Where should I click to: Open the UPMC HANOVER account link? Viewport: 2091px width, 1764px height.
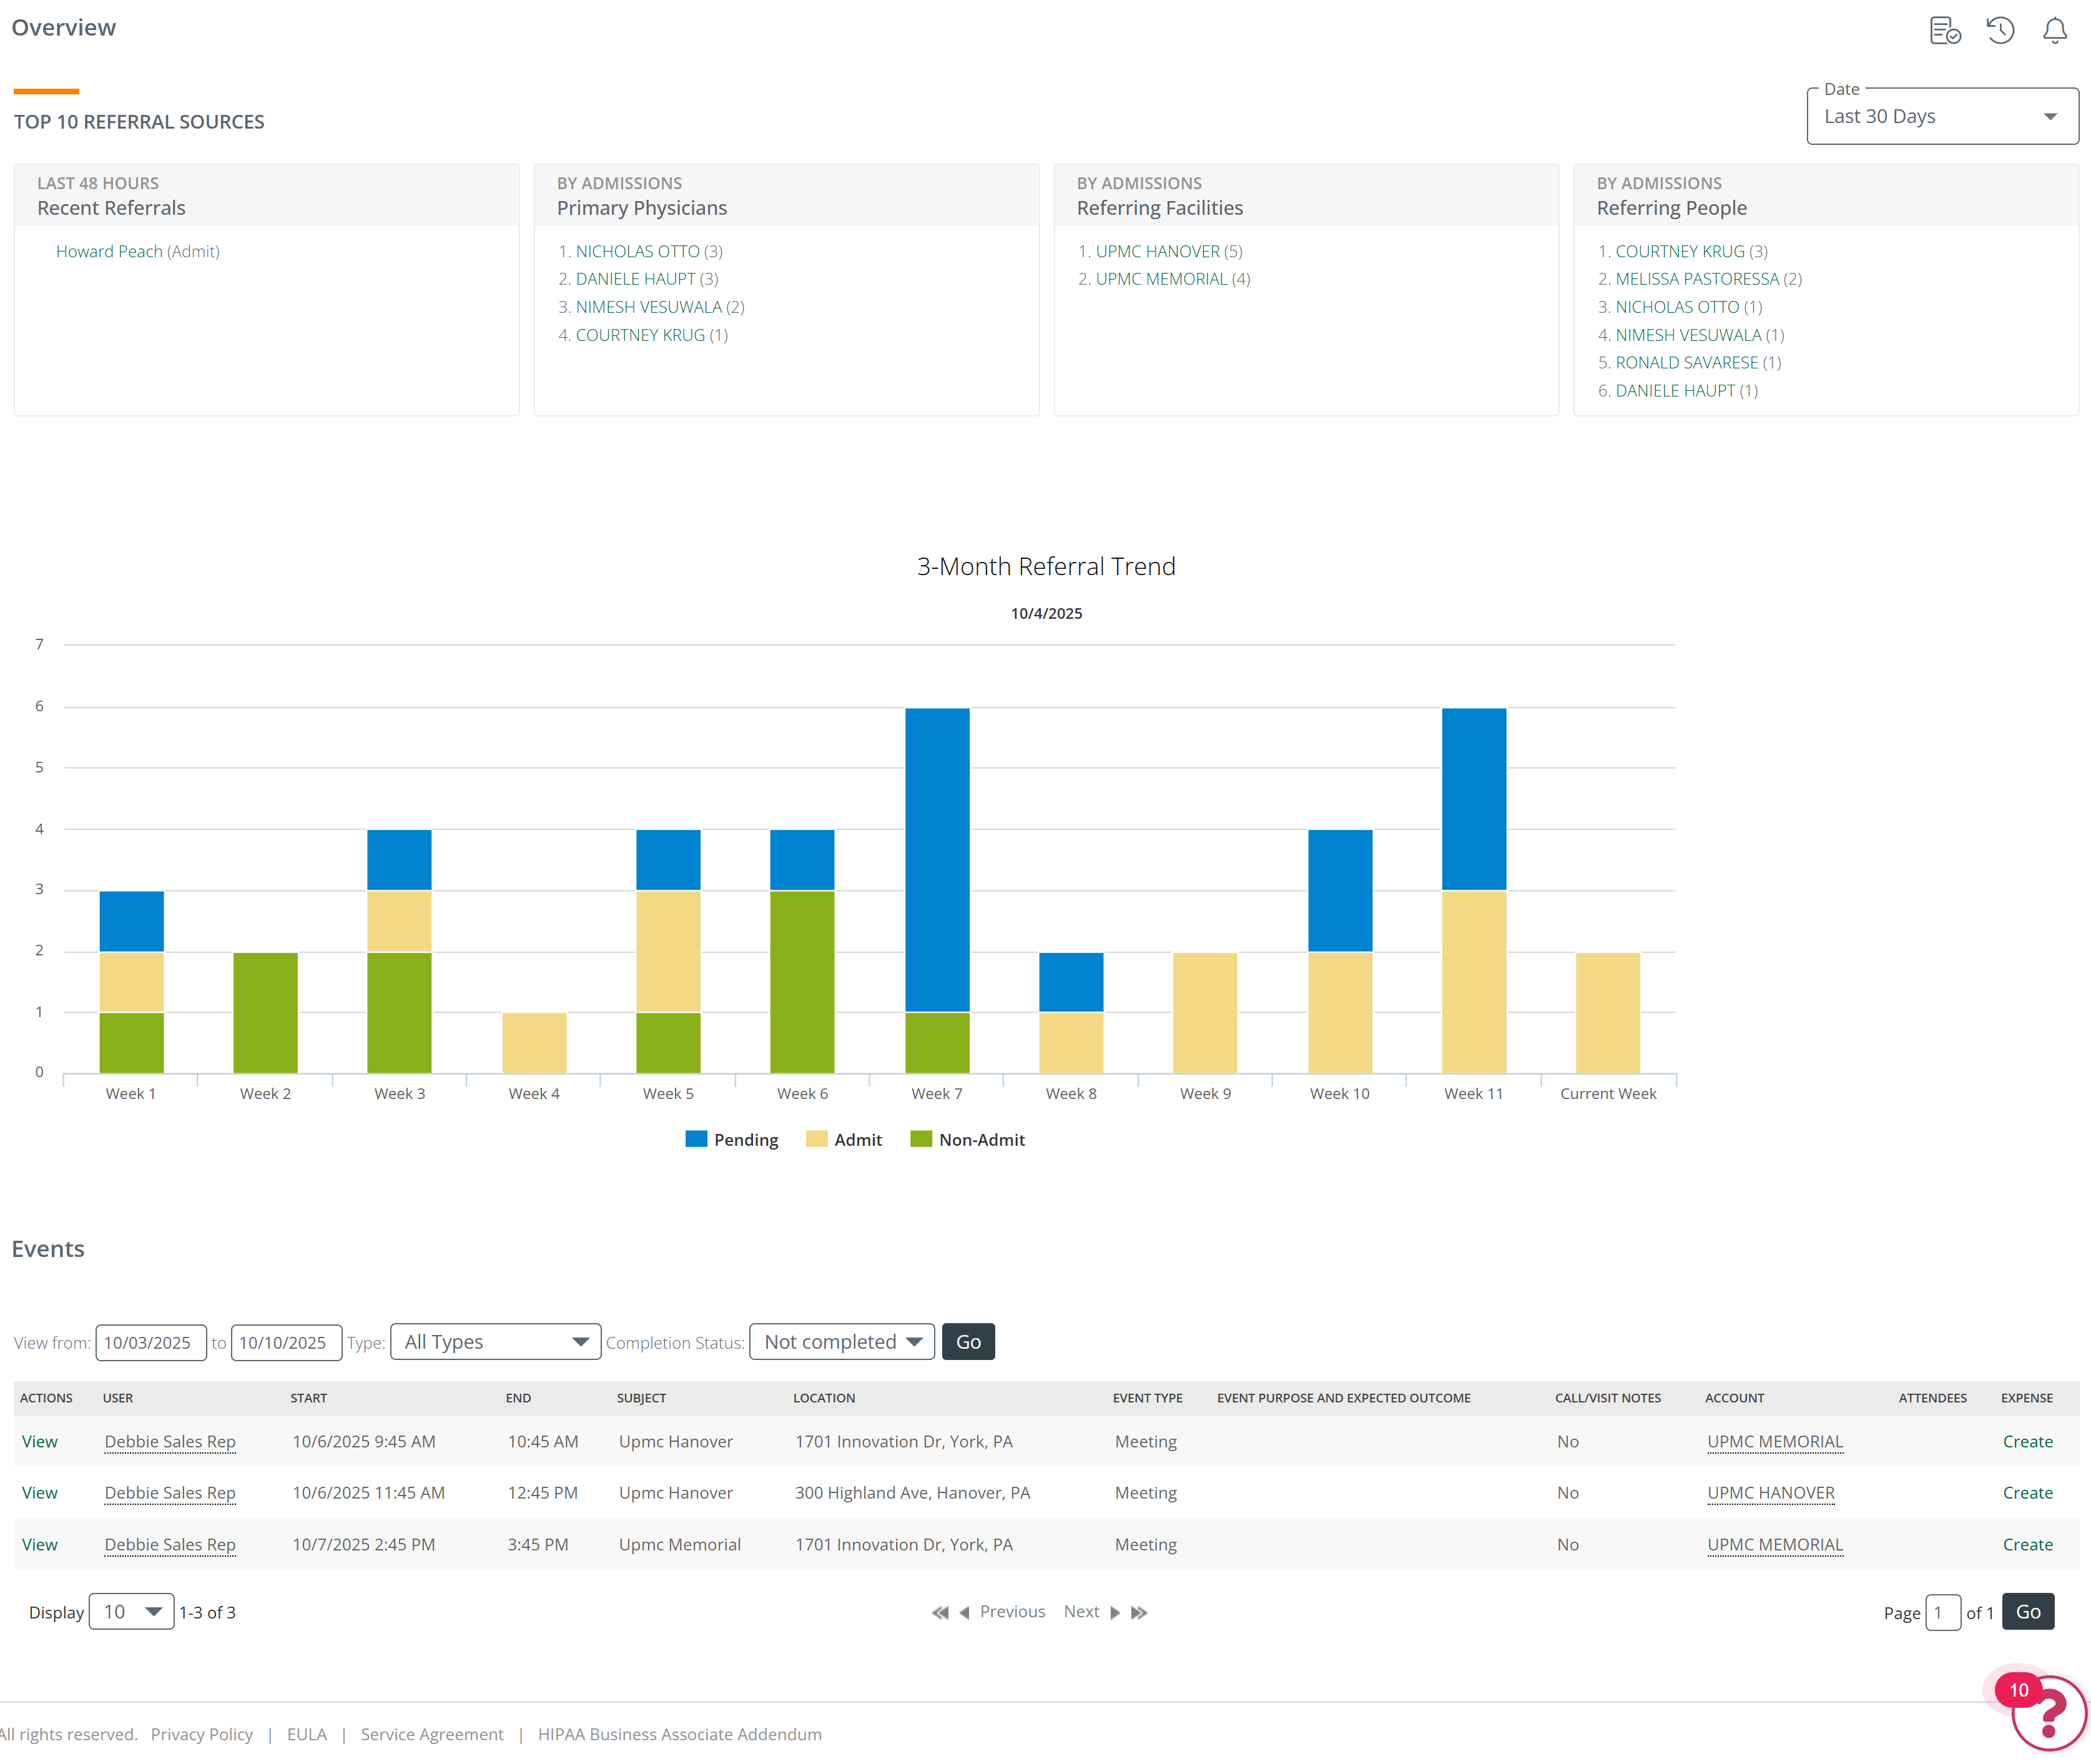click(x=1771, y=1492)
